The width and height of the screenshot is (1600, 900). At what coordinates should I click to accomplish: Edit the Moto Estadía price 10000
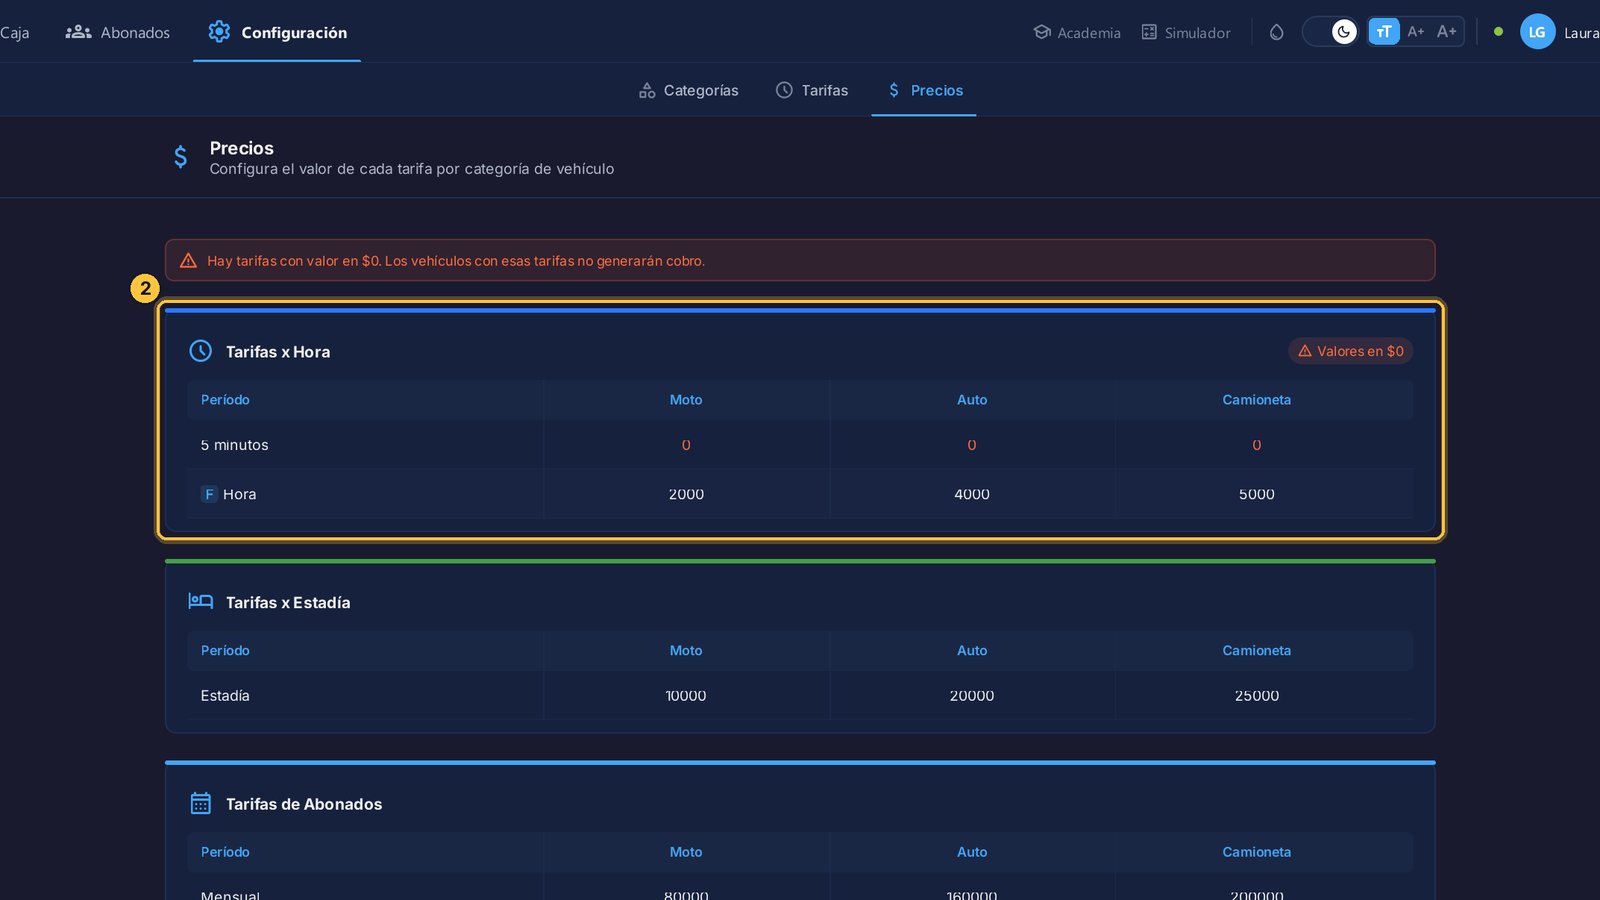click(x=686, y=696)
